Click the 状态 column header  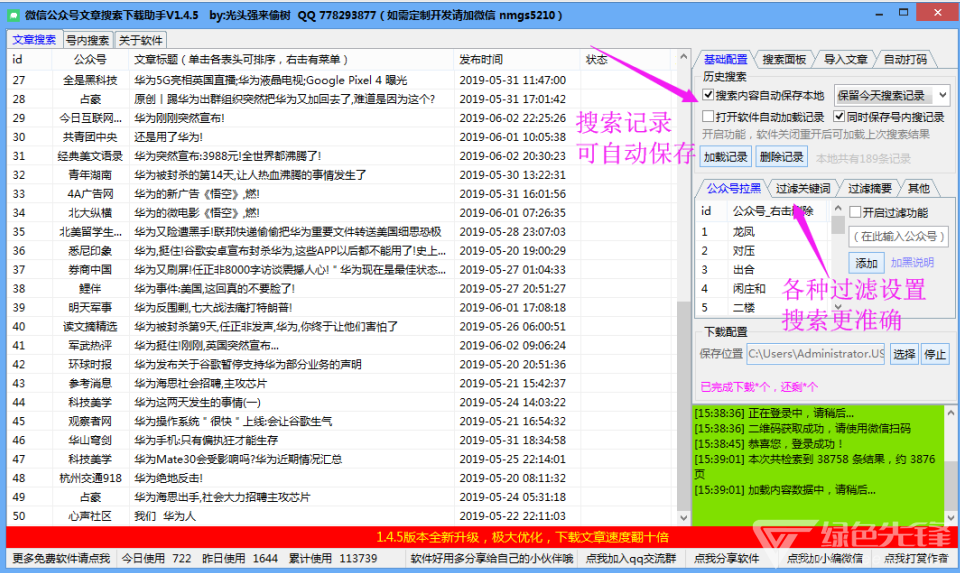627,59
